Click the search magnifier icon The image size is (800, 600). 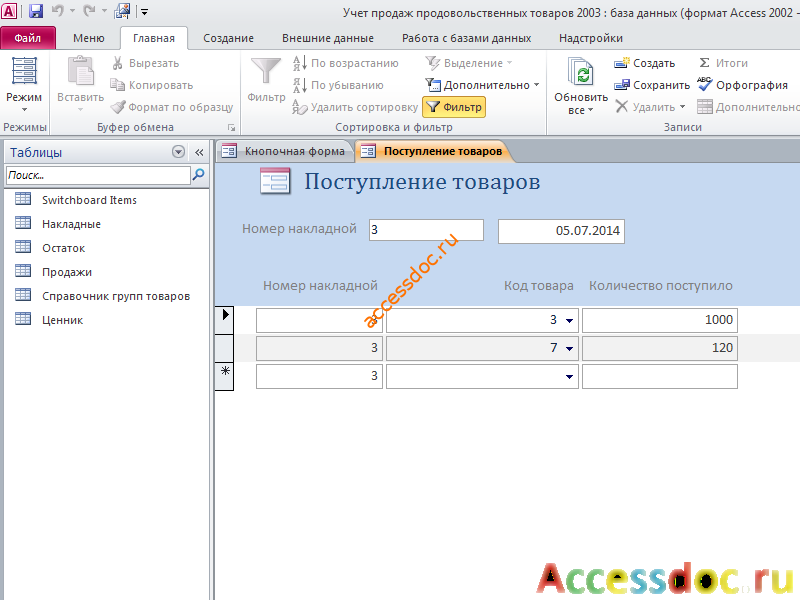pos(198,175)
